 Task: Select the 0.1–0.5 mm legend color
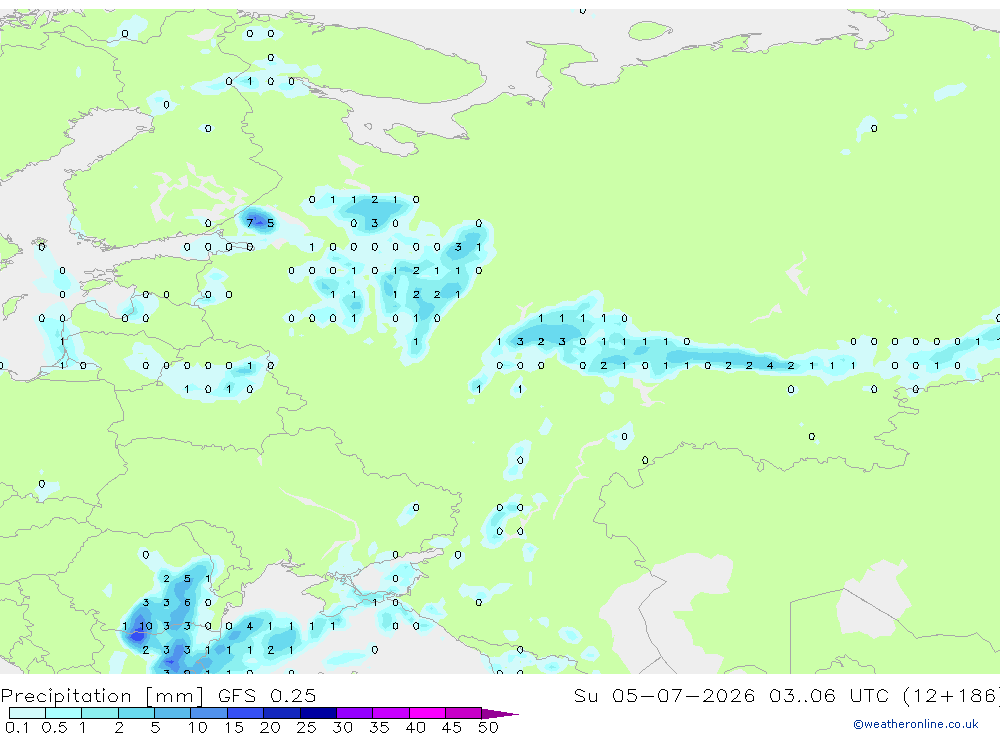coord(27,713)
